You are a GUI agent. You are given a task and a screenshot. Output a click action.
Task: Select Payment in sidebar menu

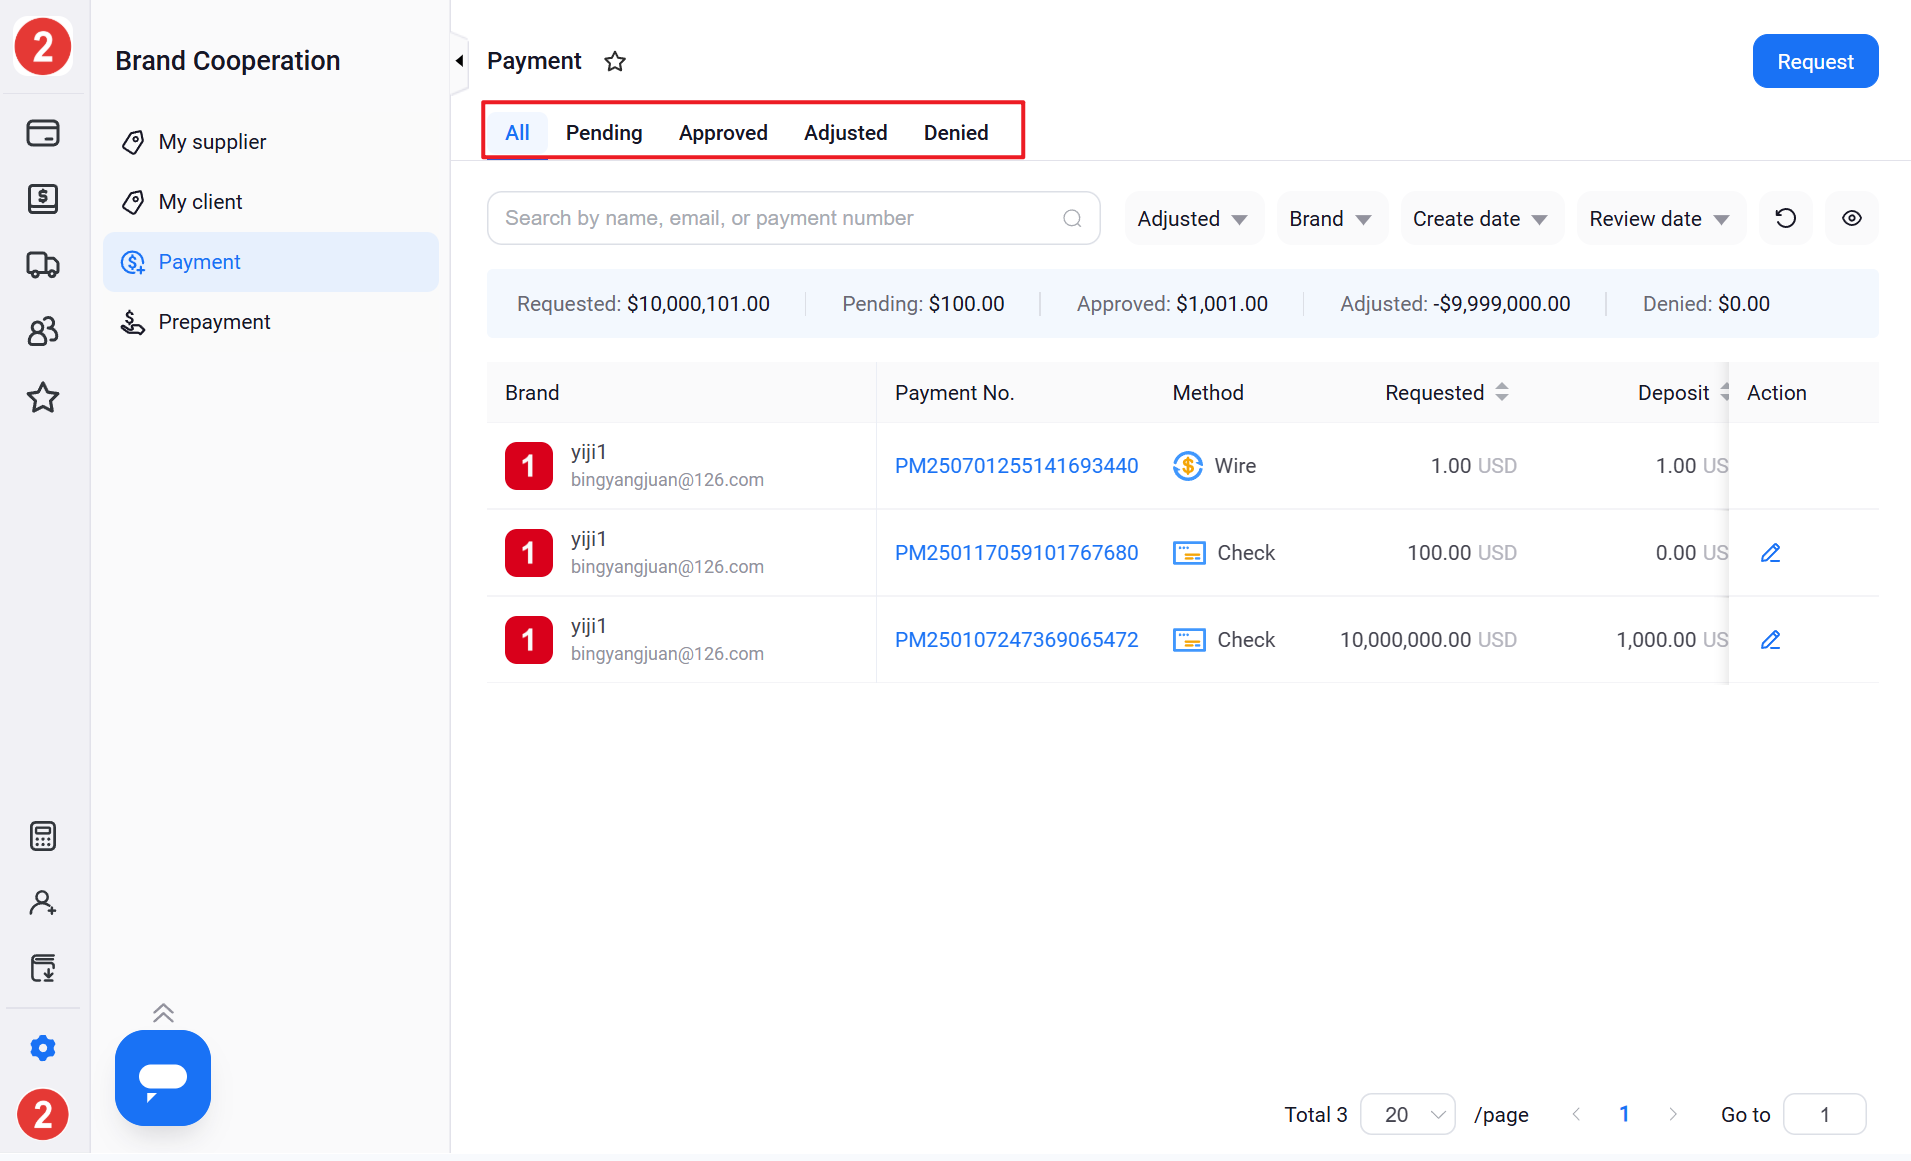(270, 262)
